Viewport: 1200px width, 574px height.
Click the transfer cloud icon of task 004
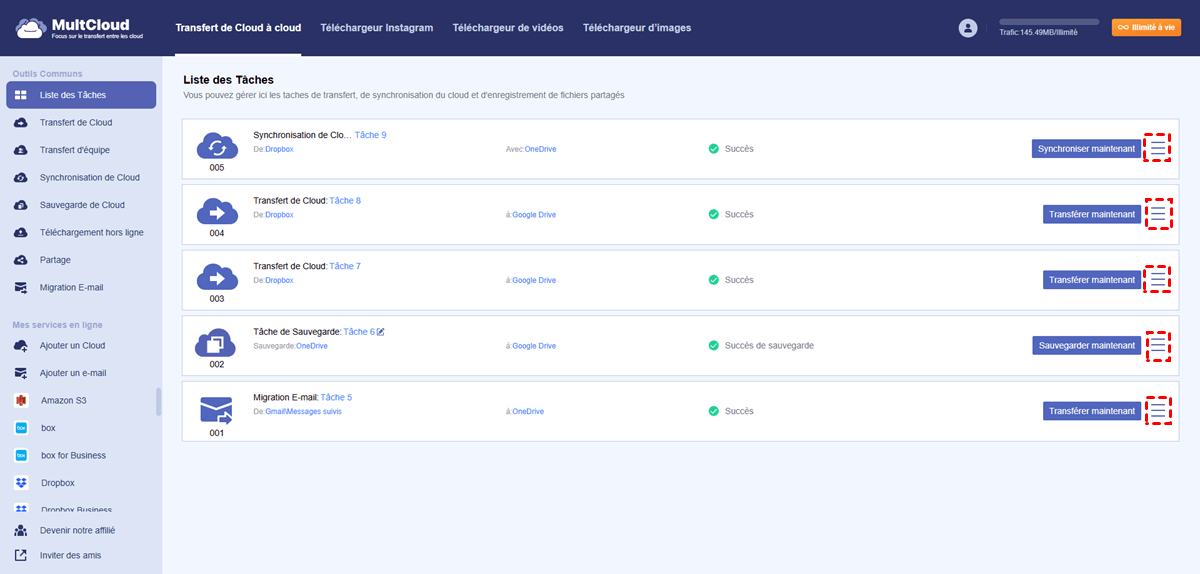(x=217, y=212)
